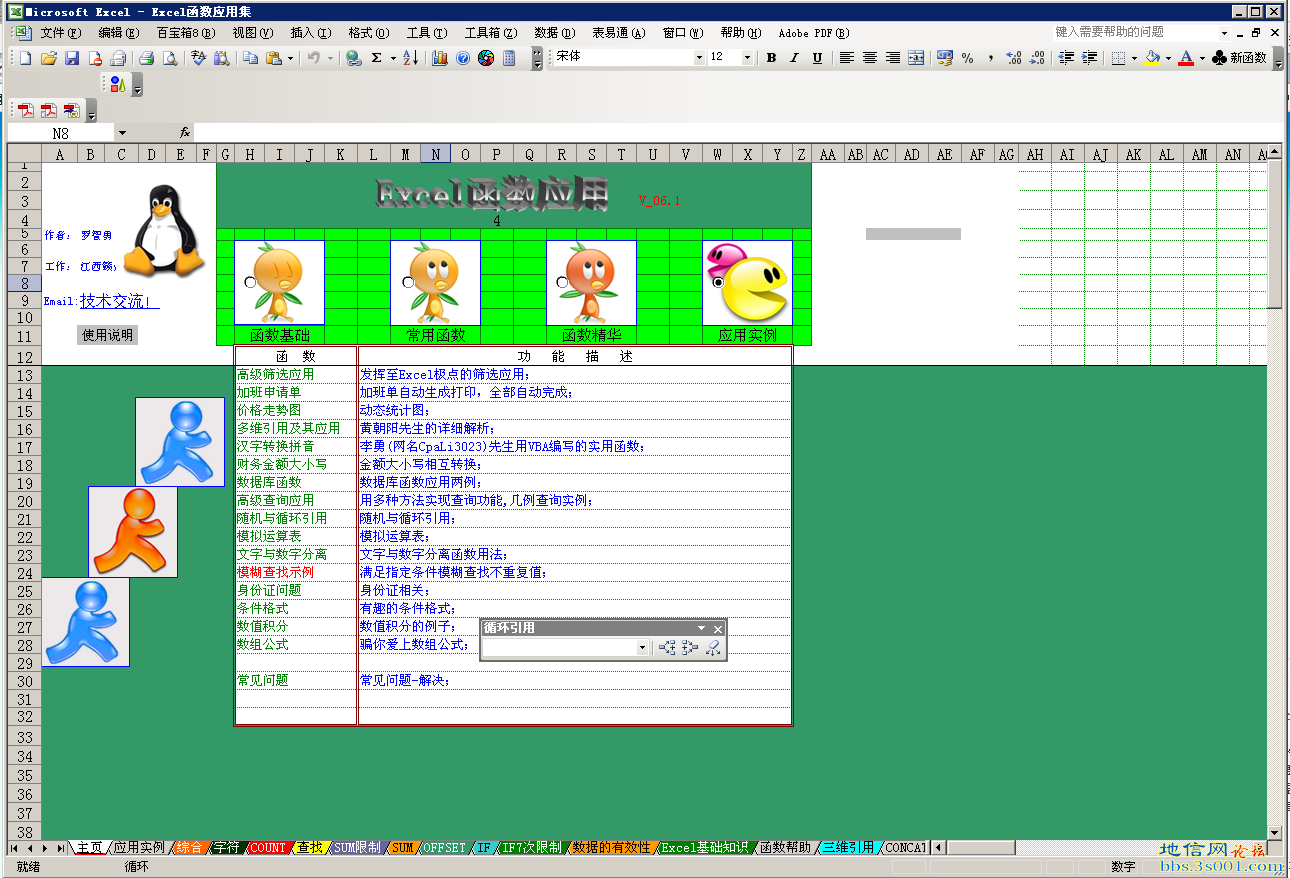
Task: Click the formula bar input area
Action: coord(737,133)
